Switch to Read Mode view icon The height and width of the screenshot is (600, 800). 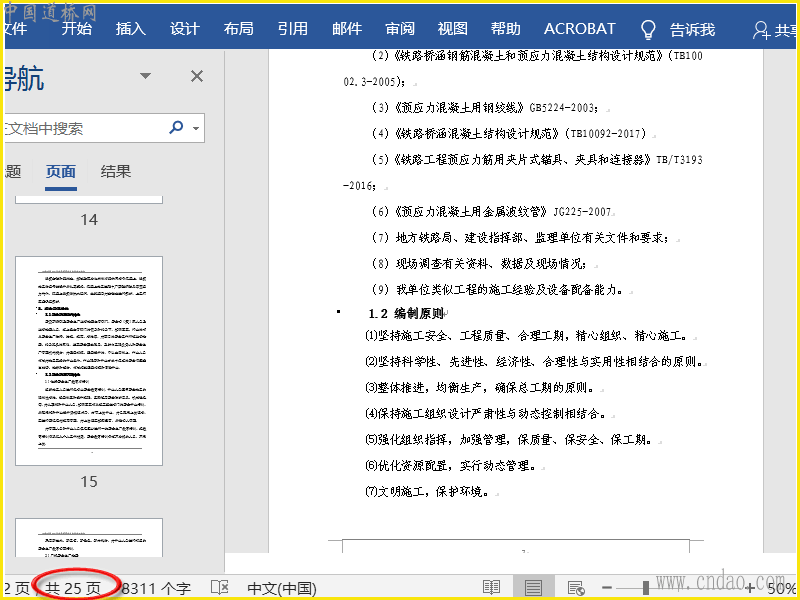click(491, 588)
